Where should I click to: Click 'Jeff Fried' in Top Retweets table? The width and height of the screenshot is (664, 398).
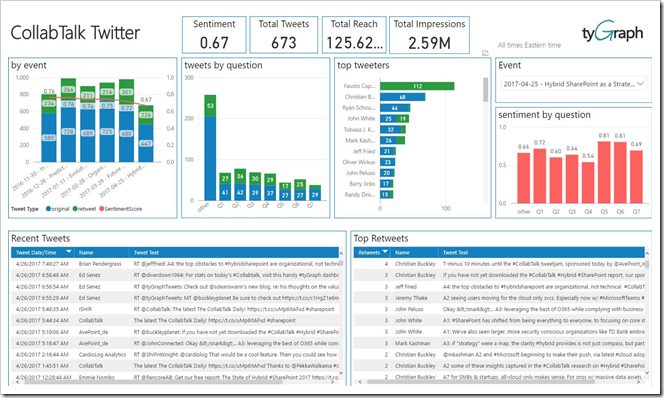pos(406,286)
